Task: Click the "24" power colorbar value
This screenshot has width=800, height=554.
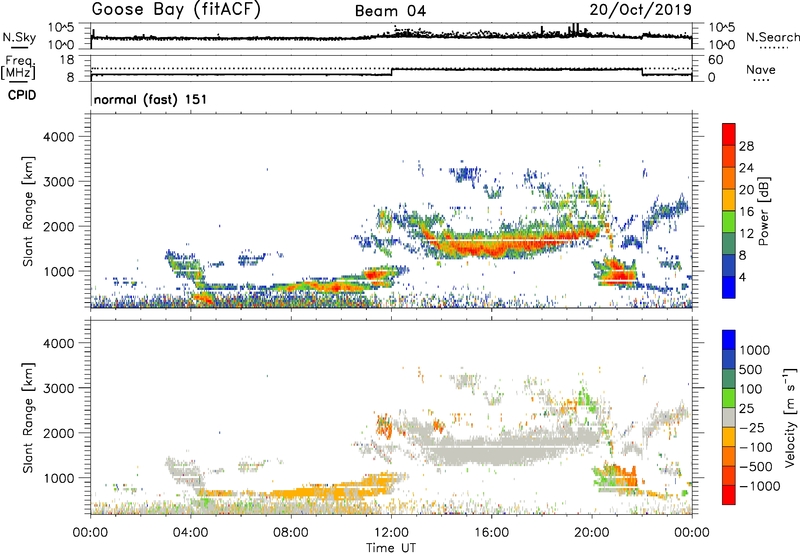Action: click(746, 168)
